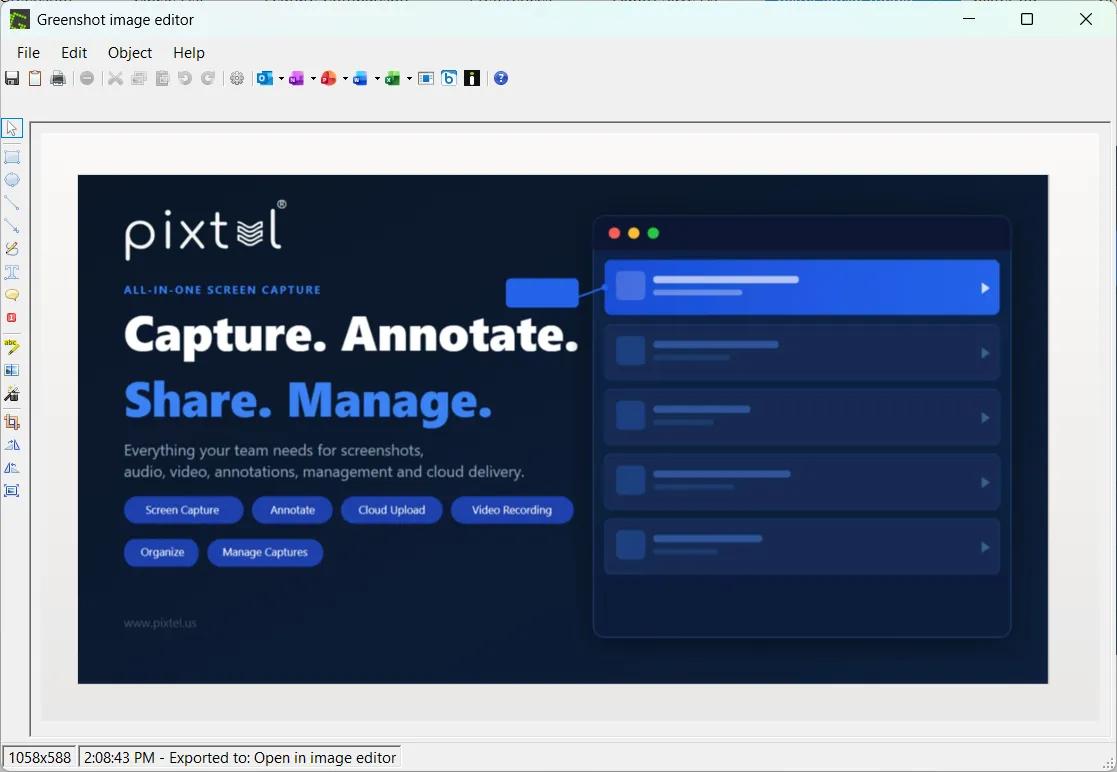Click the Save image icon
Screen dimensions: 1117x772
click(x=12, y=78)
